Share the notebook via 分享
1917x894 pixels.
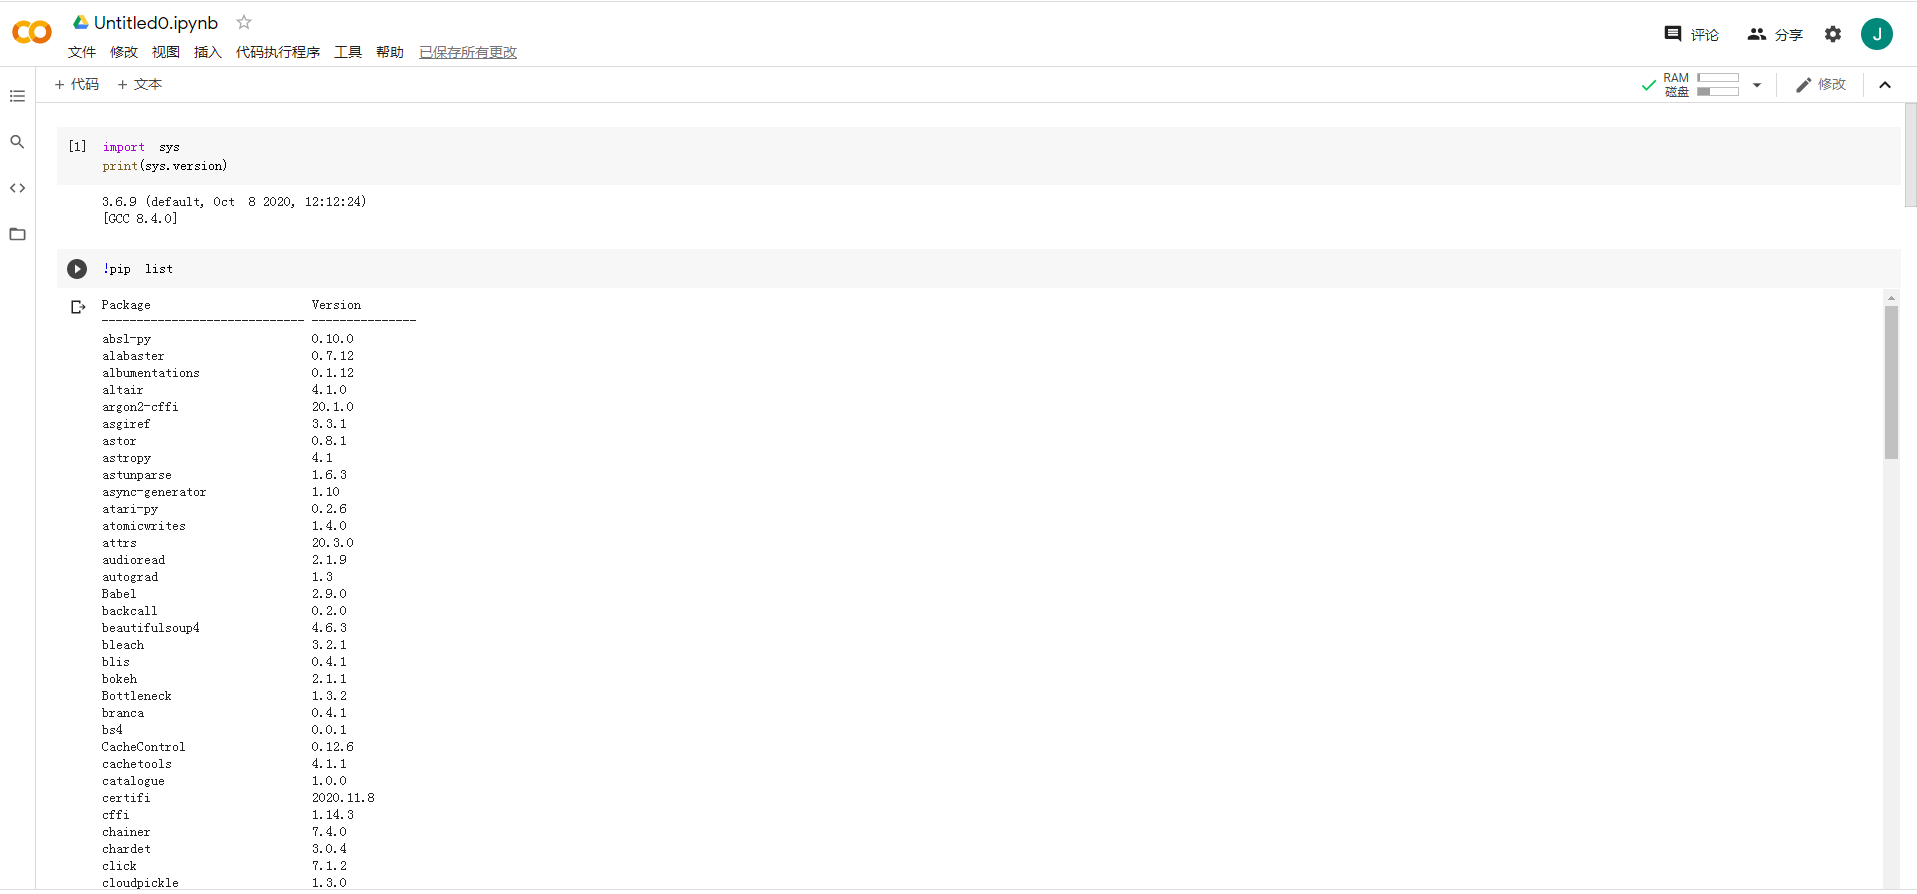pos(1775,33)
